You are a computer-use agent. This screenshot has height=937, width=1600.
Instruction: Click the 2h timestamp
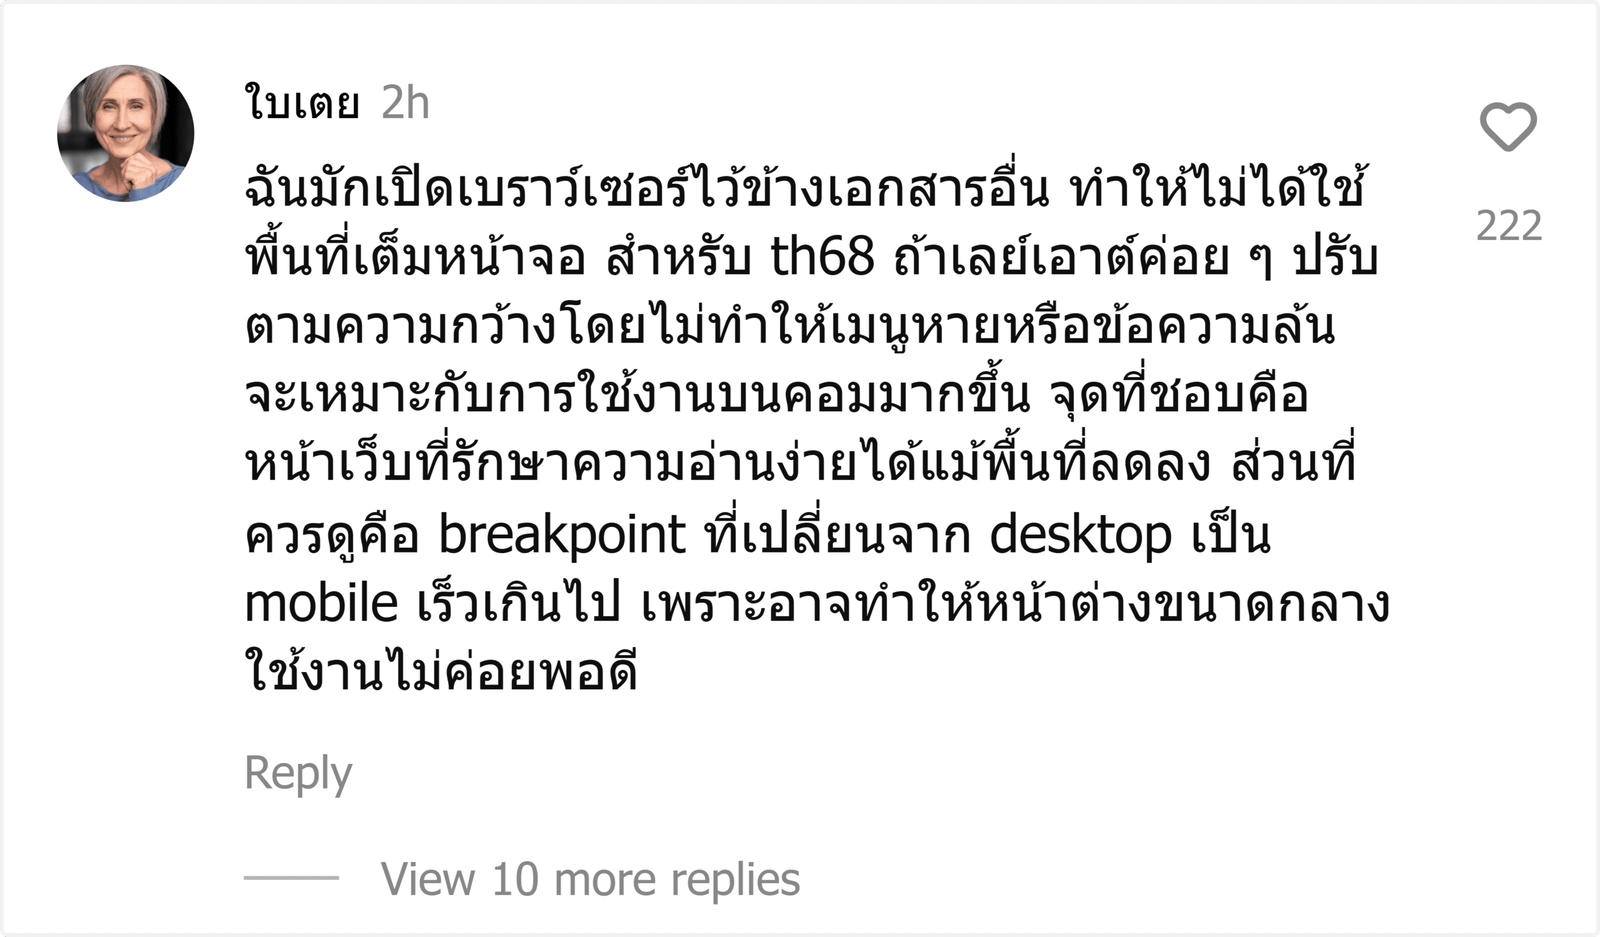pyautogui.click(x=405, y=103)
